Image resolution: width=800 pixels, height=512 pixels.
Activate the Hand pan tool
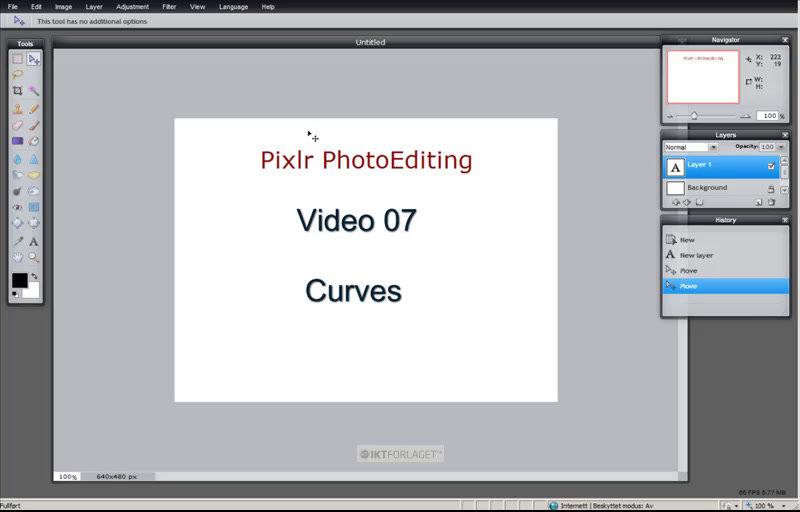(17, 257)
